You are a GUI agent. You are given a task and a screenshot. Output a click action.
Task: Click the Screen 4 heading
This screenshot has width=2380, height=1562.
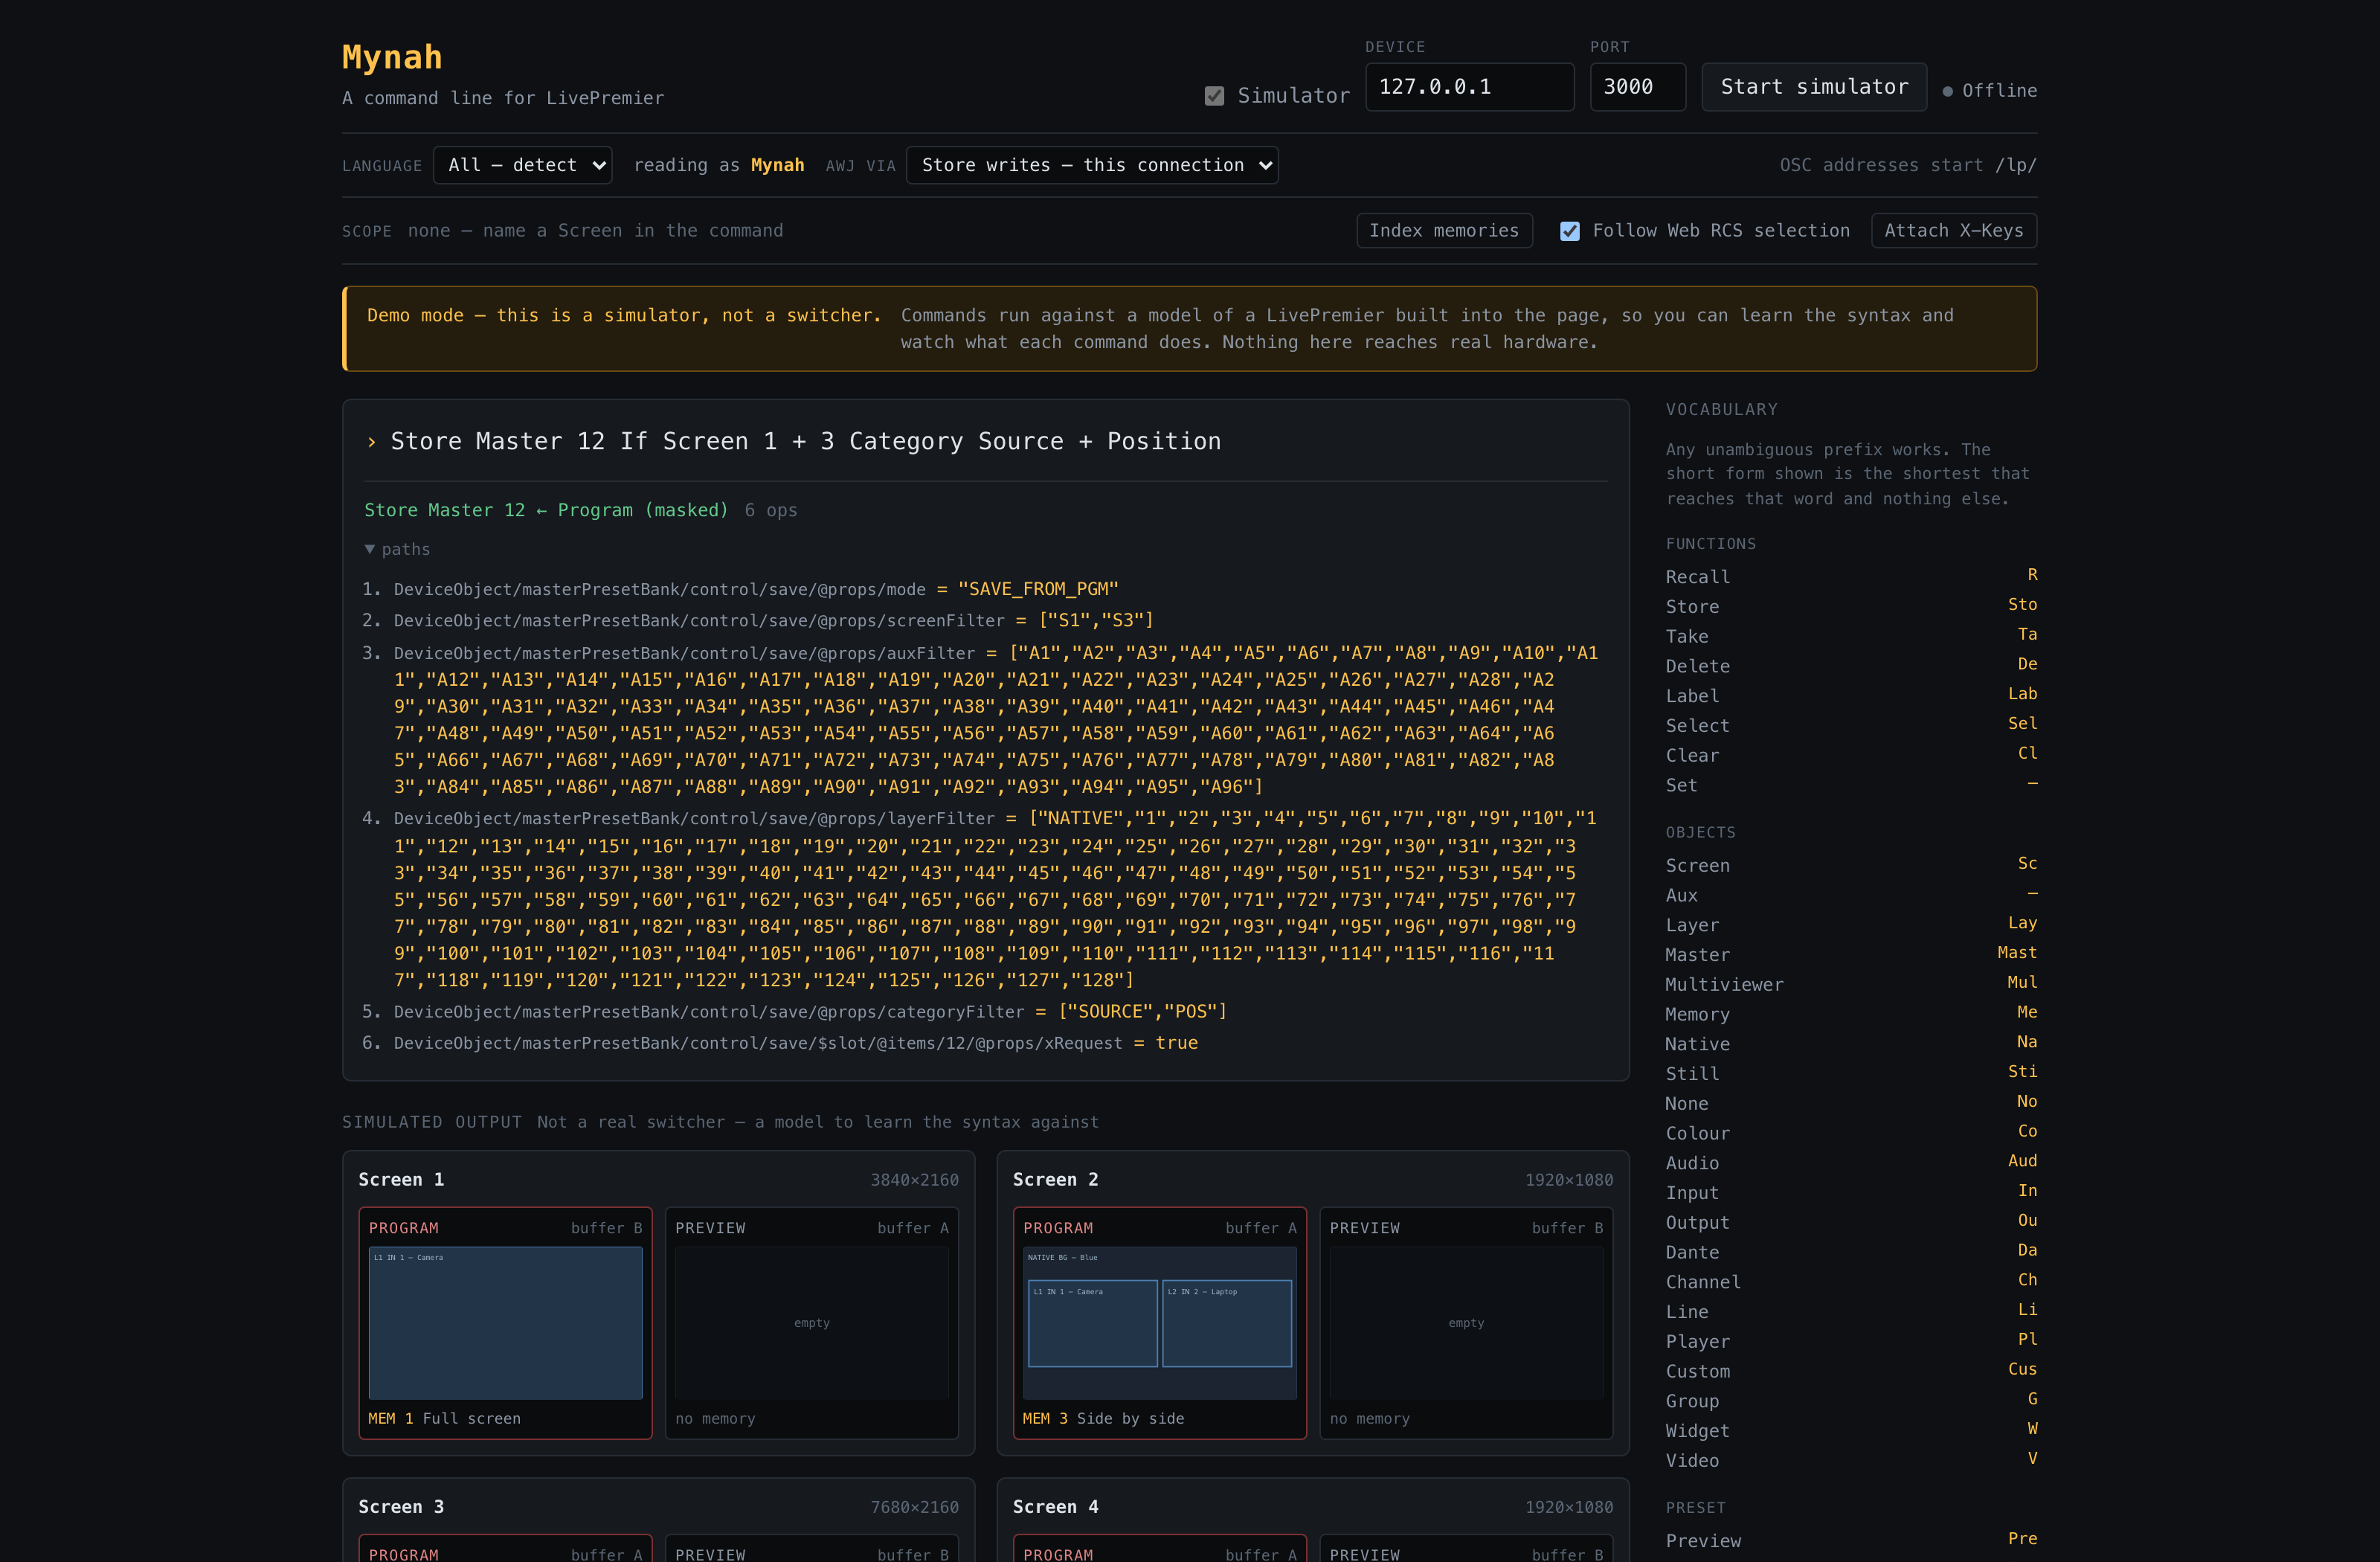1055,1507
